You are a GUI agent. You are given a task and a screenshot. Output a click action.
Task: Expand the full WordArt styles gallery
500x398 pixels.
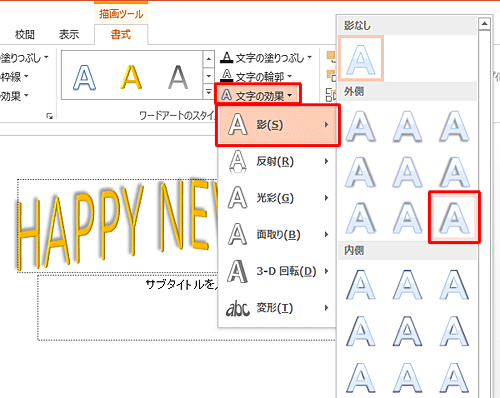click(208, 91)
